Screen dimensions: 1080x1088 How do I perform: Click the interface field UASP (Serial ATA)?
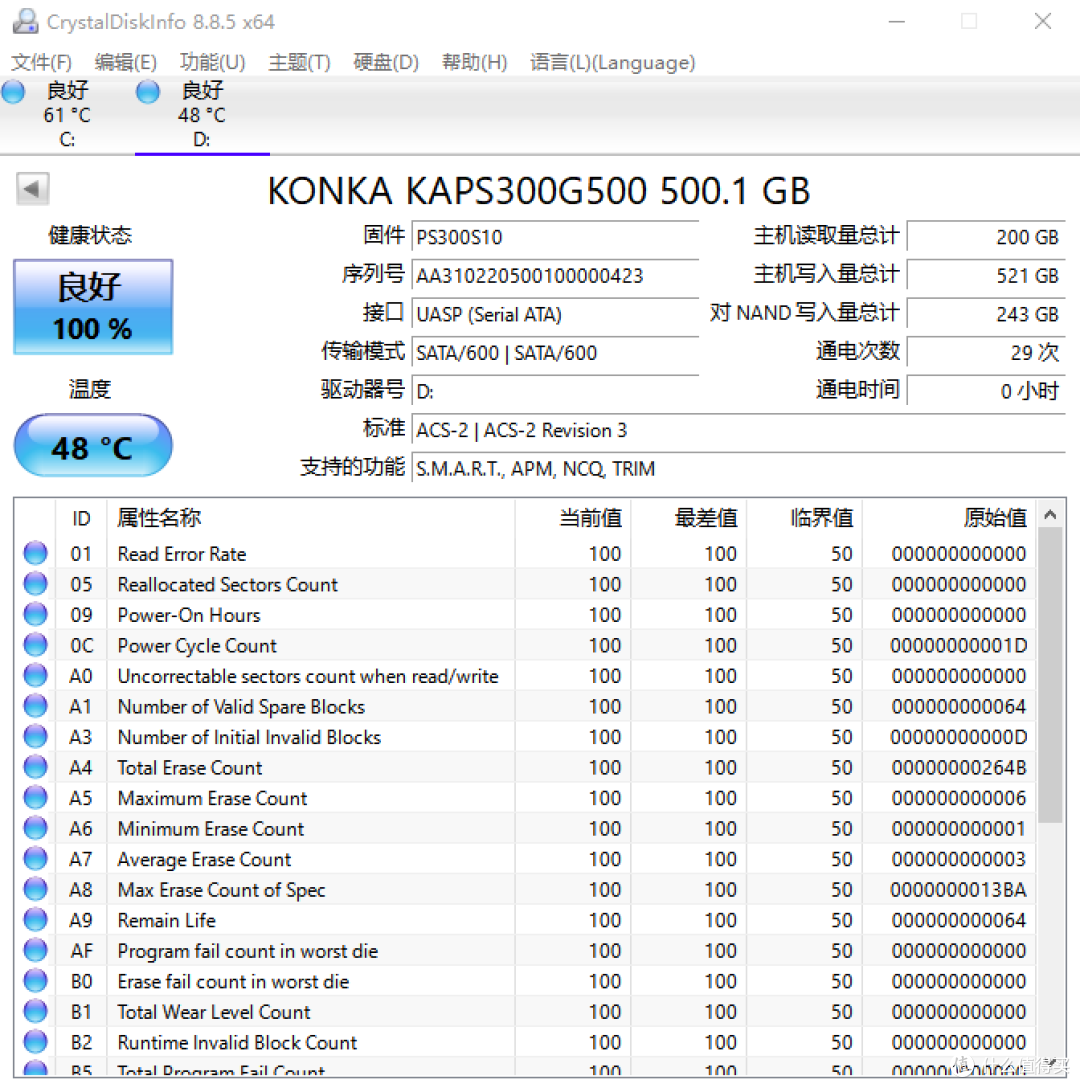point(555,314)
